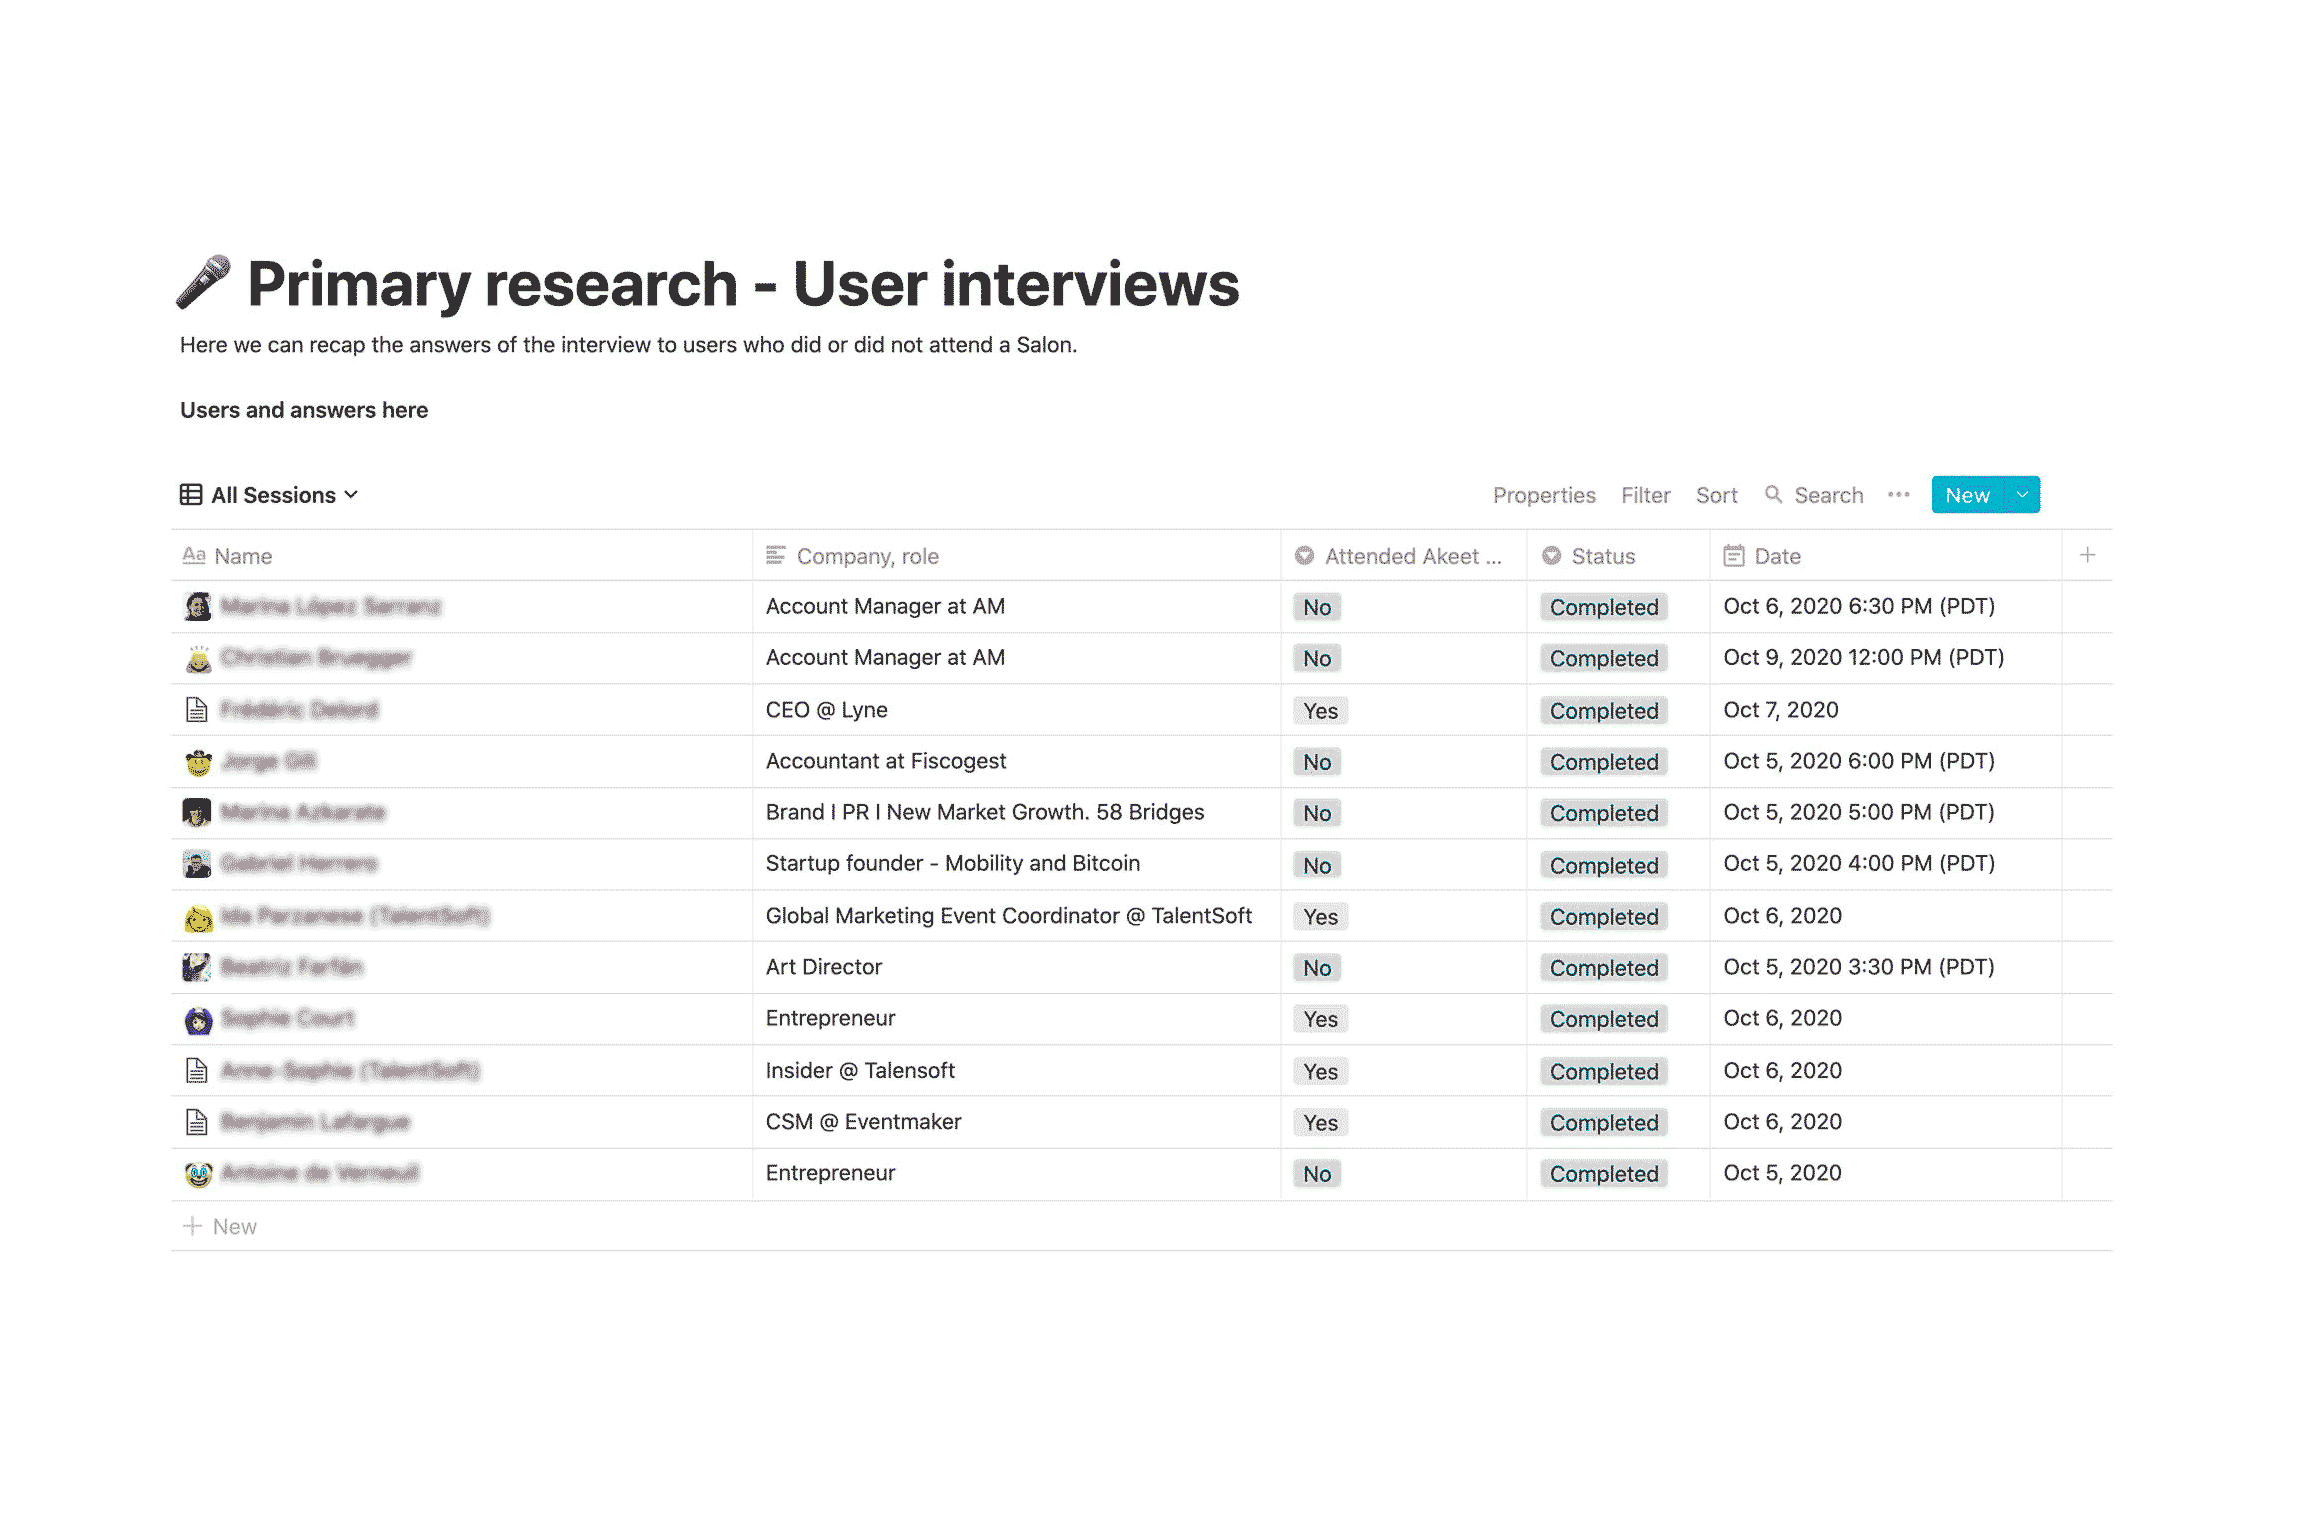Click the Completed status tag in the Art Director row
Screen dimensions: 2300x1518
coord(1603,968)
